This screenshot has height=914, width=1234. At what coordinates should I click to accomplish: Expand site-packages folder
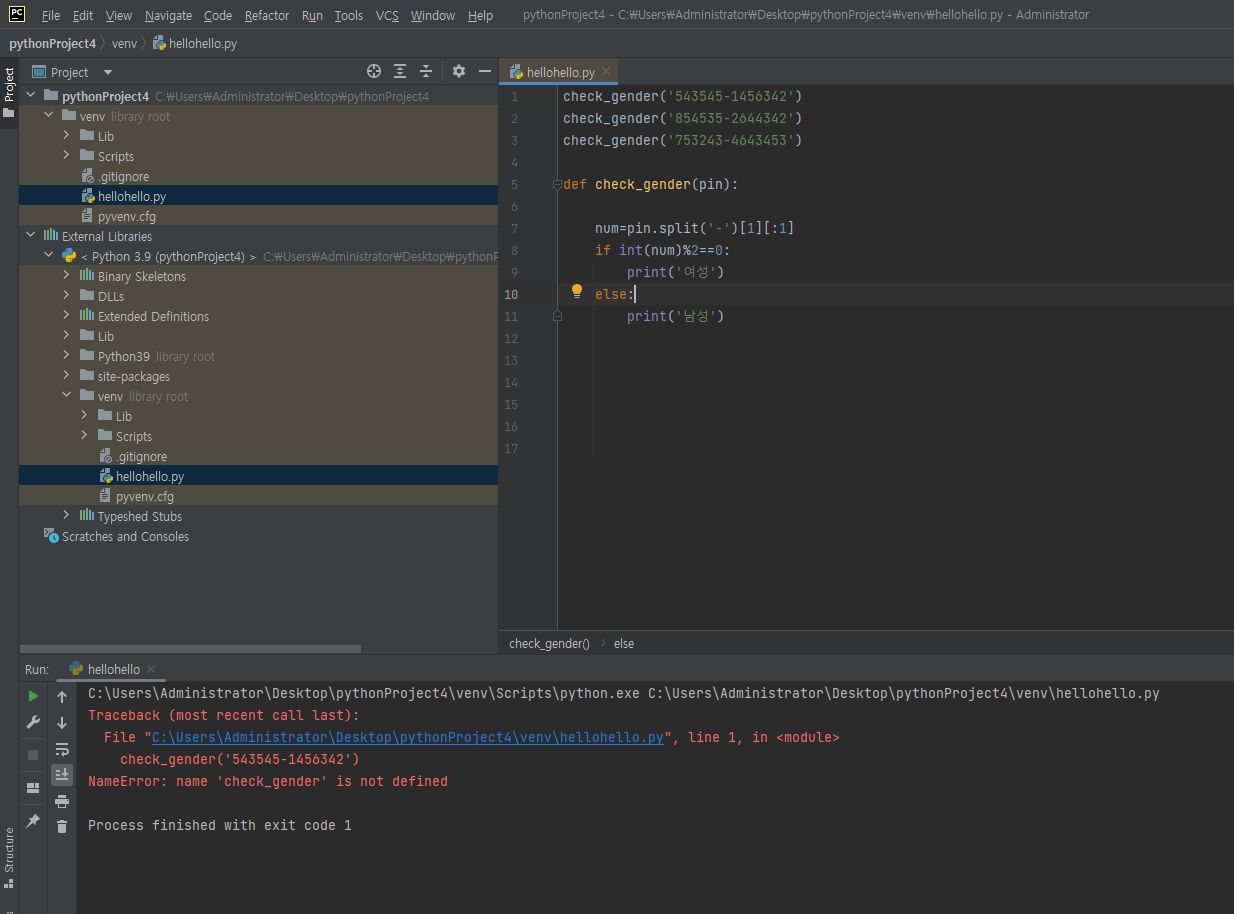pyautogui.click(x=66, y=376)
